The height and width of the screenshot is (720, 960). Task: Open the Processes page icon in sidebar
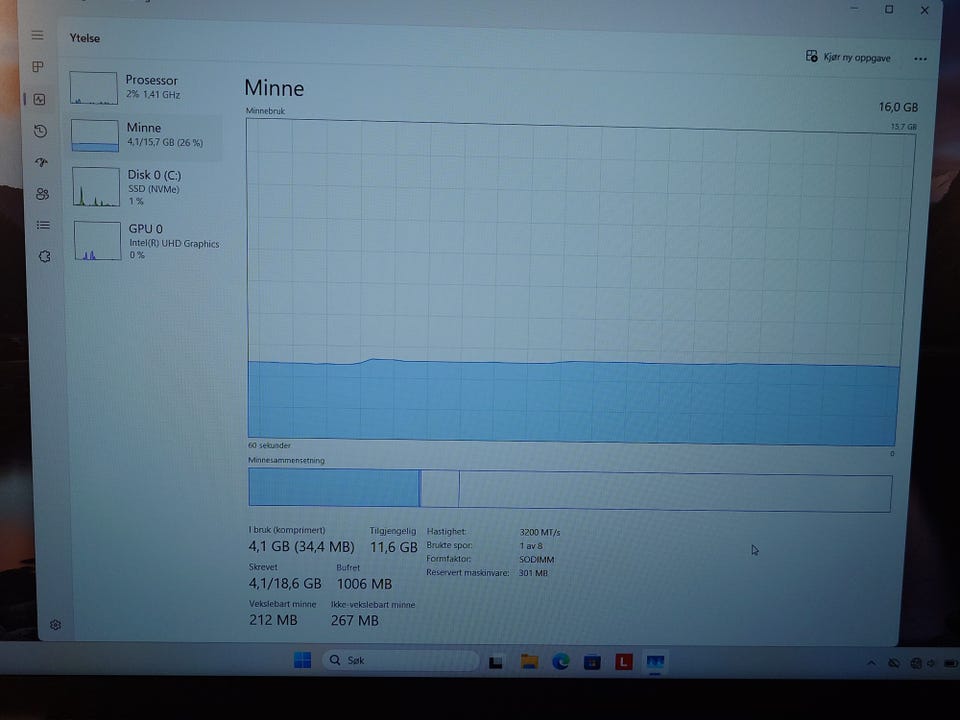38,66
